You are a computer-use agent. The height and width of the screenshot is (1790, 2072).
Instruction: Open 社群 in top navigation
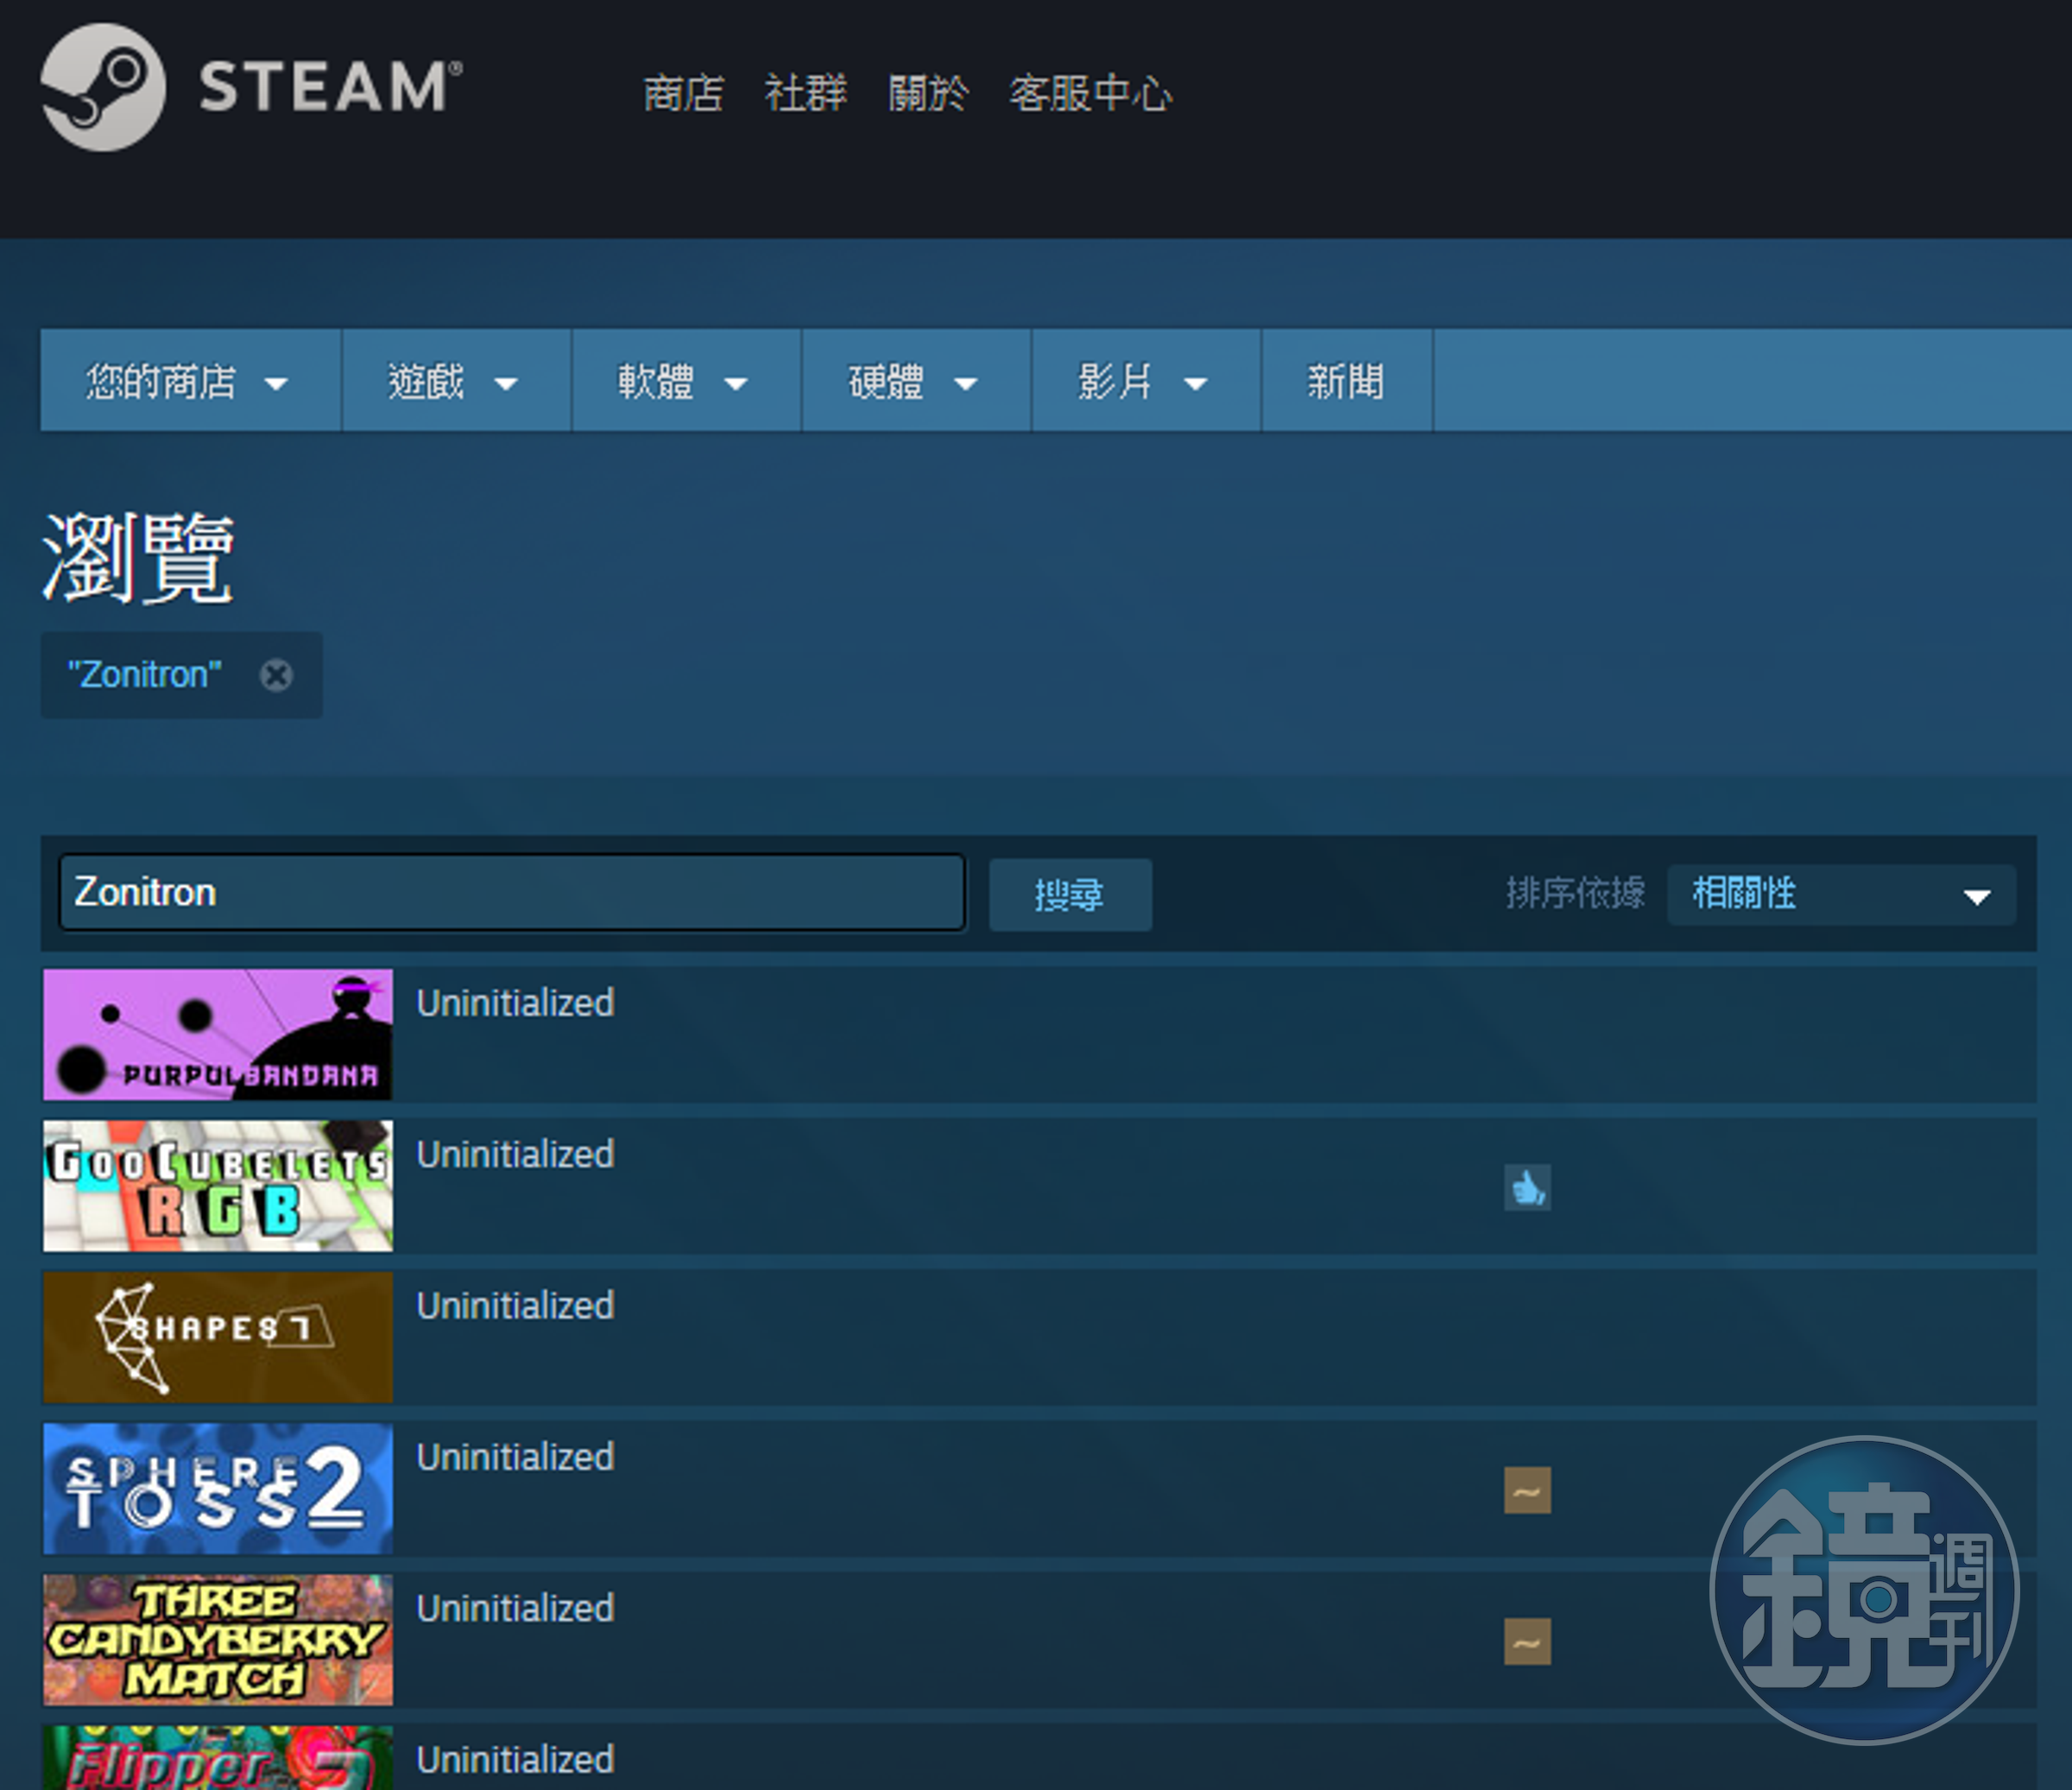point(806,93)
